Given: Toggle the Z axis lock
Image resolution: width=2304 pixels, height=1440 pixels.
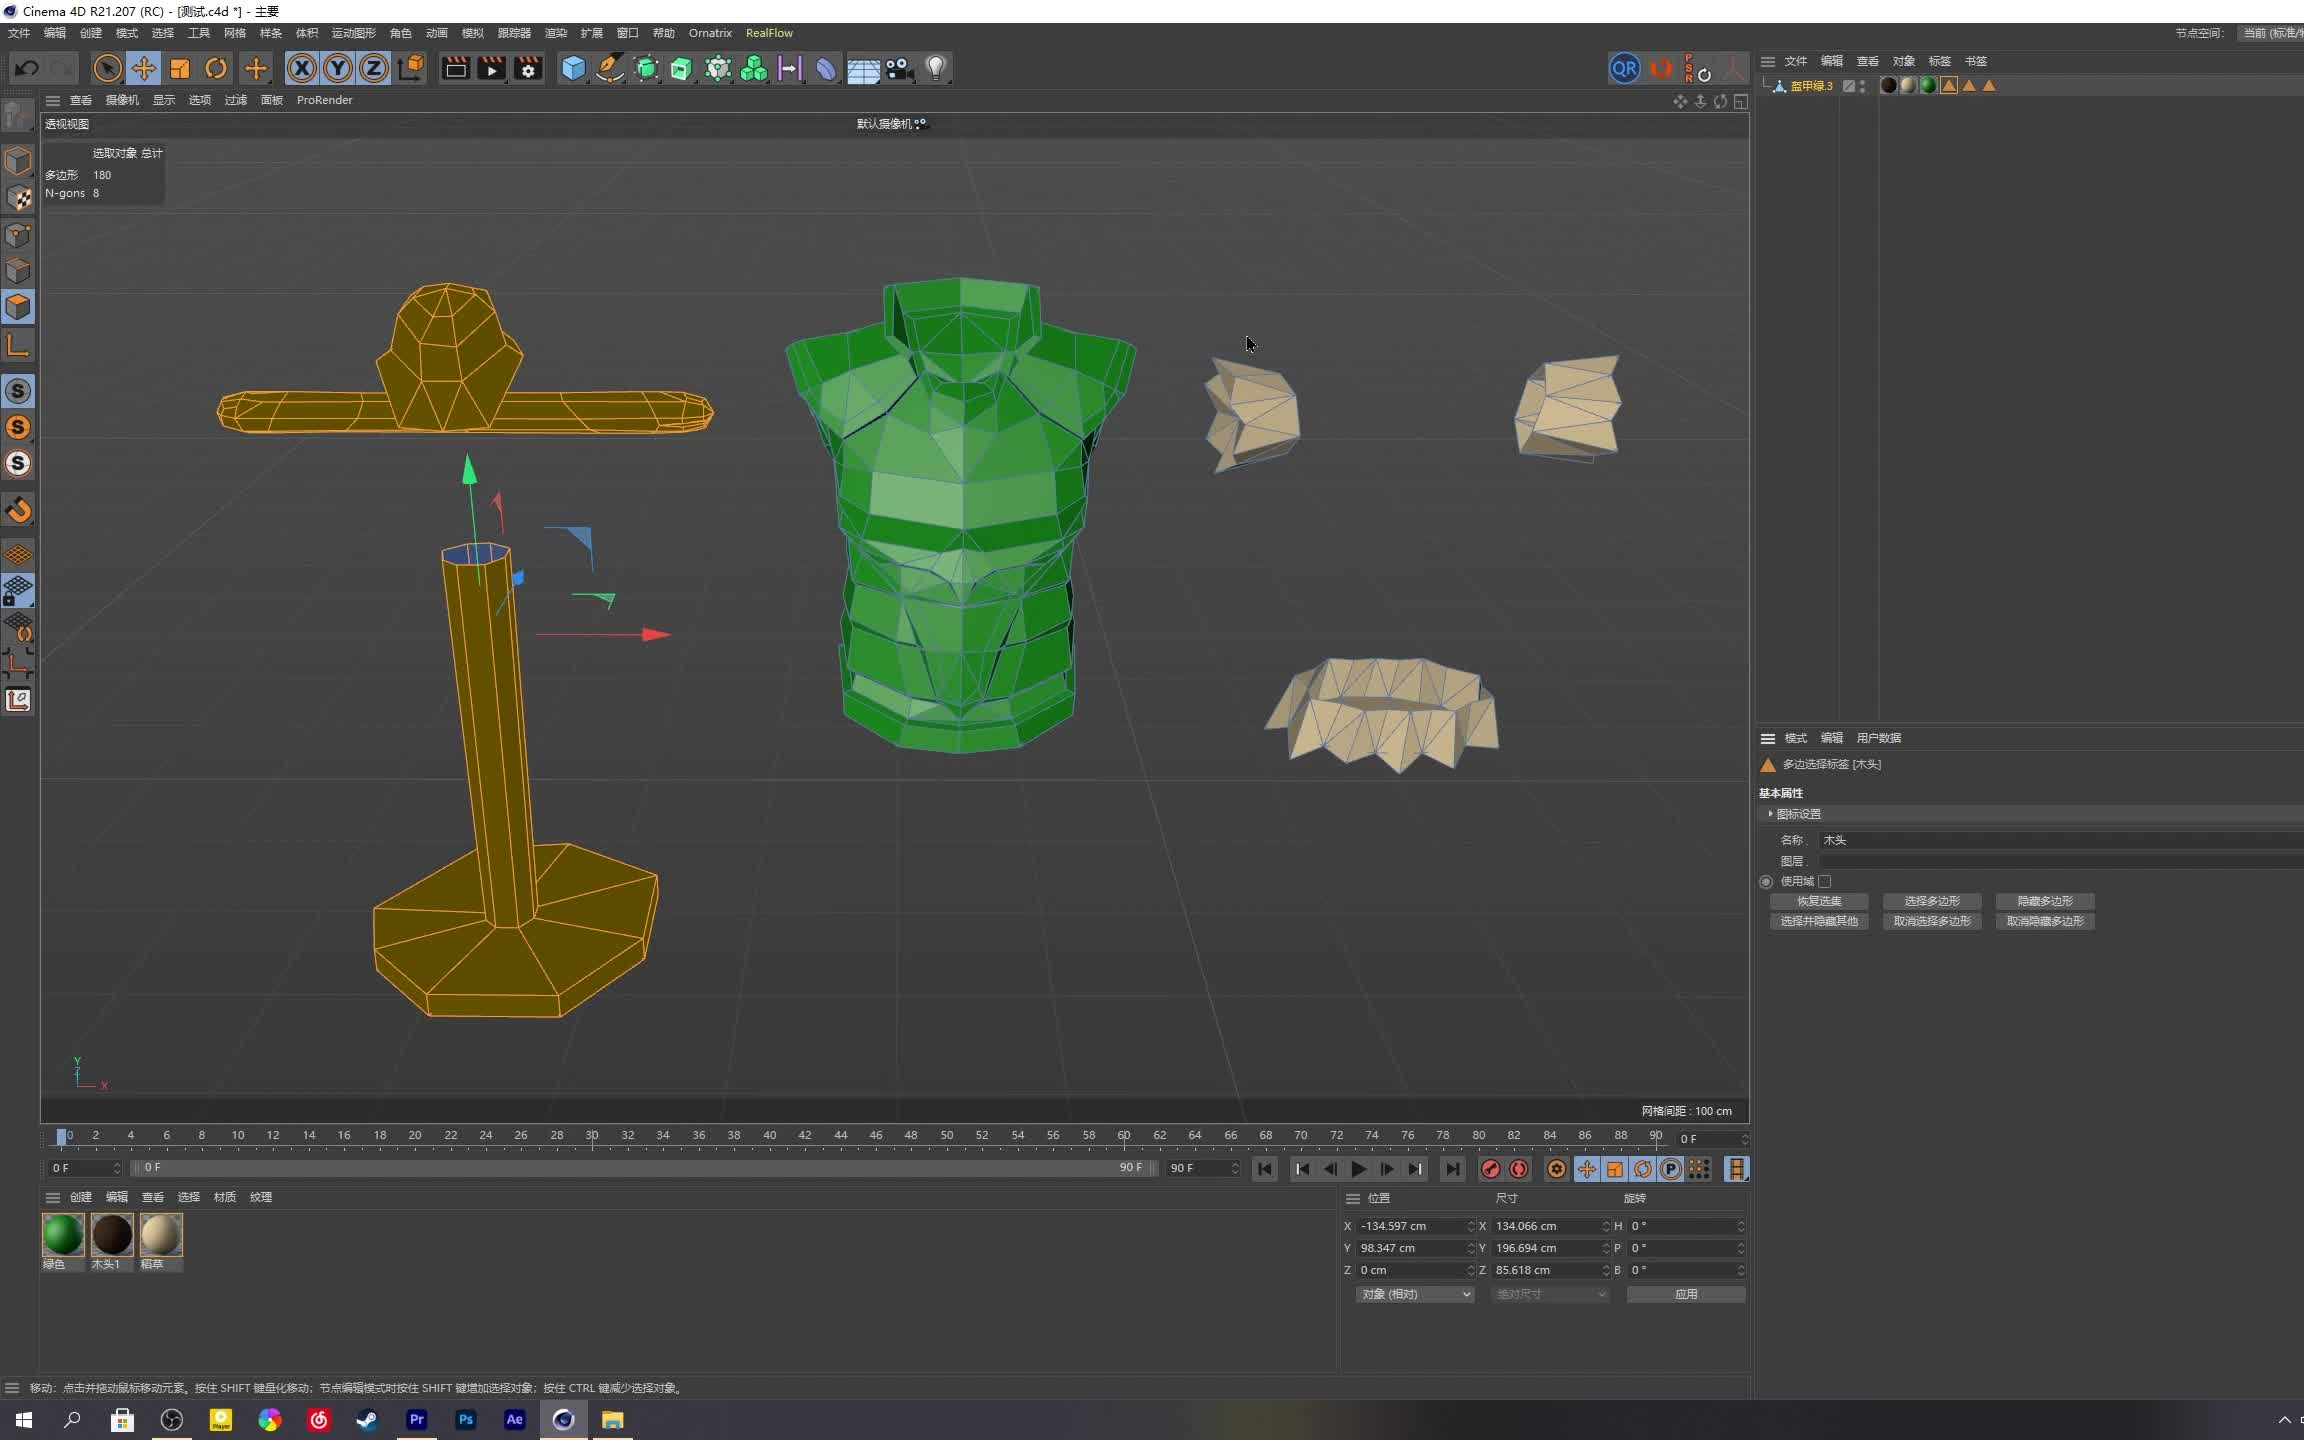Looking at the screenshot, I should point(373,68).
